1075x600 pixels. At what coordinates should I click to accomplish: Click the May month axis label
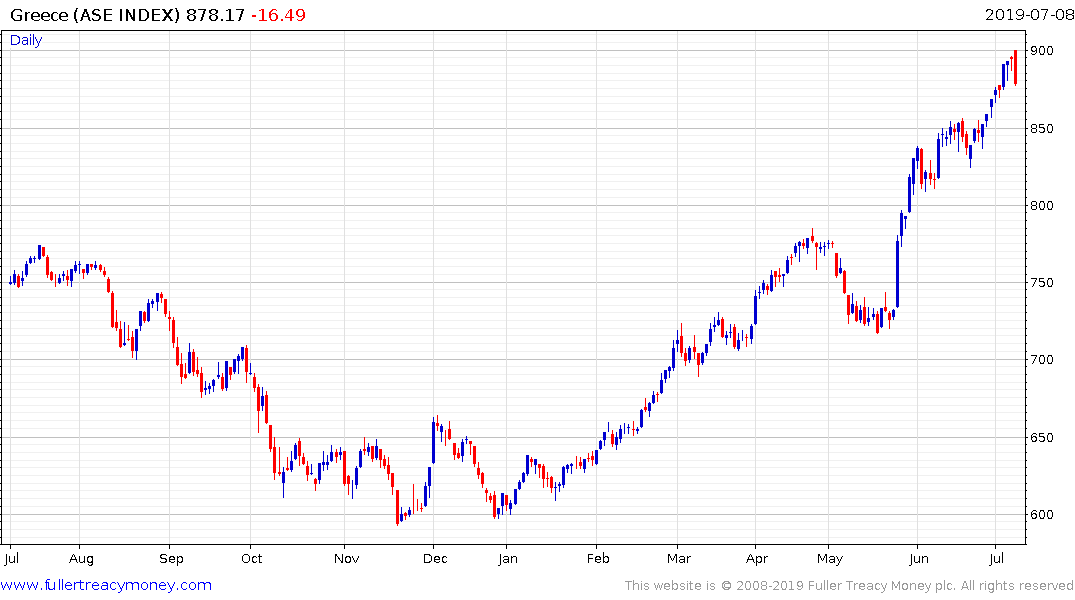click(x=830, y=559)
